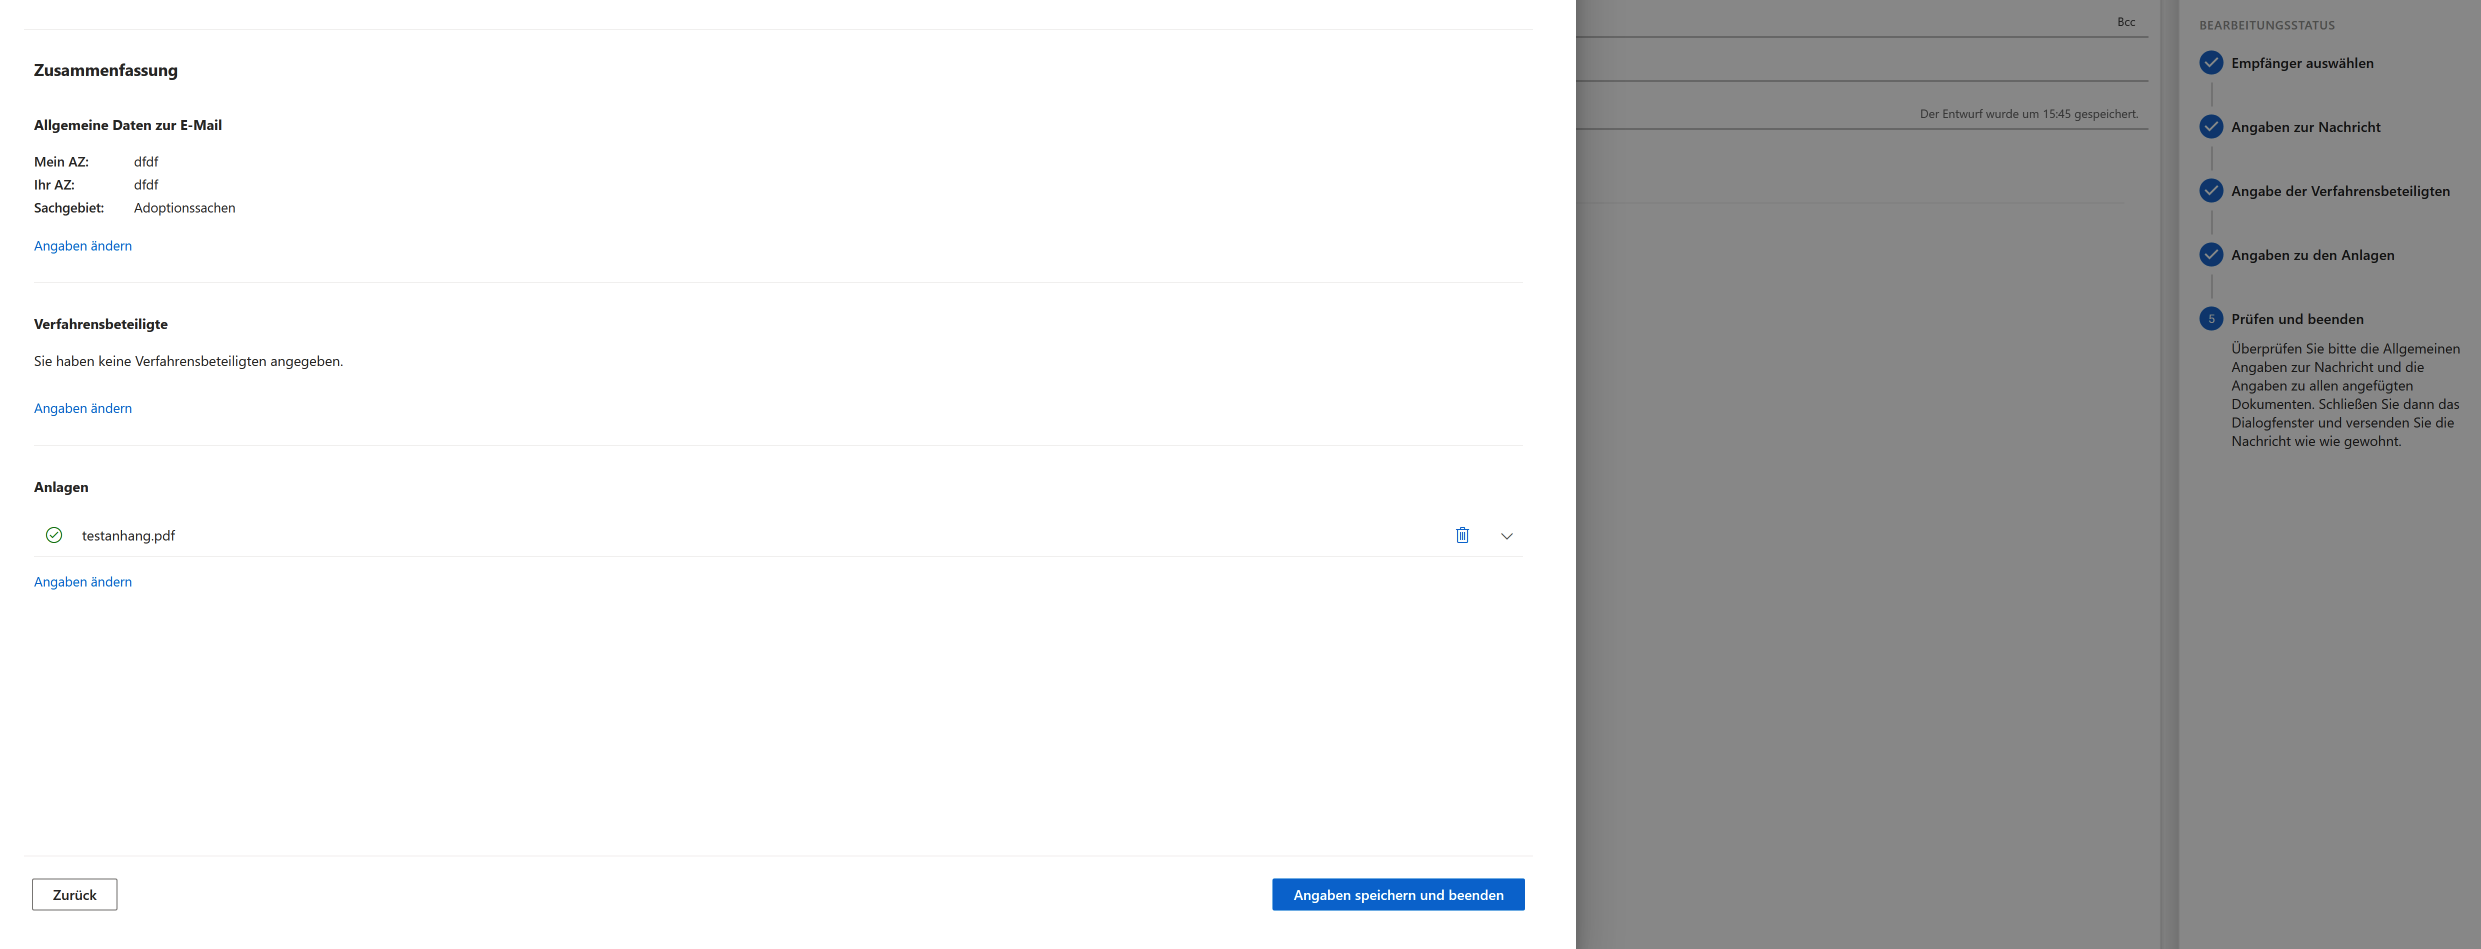The height and width of the screenshot is (949, 2481).
Task: Click the step 5 number circle
Action: (x=2211, y=319)
